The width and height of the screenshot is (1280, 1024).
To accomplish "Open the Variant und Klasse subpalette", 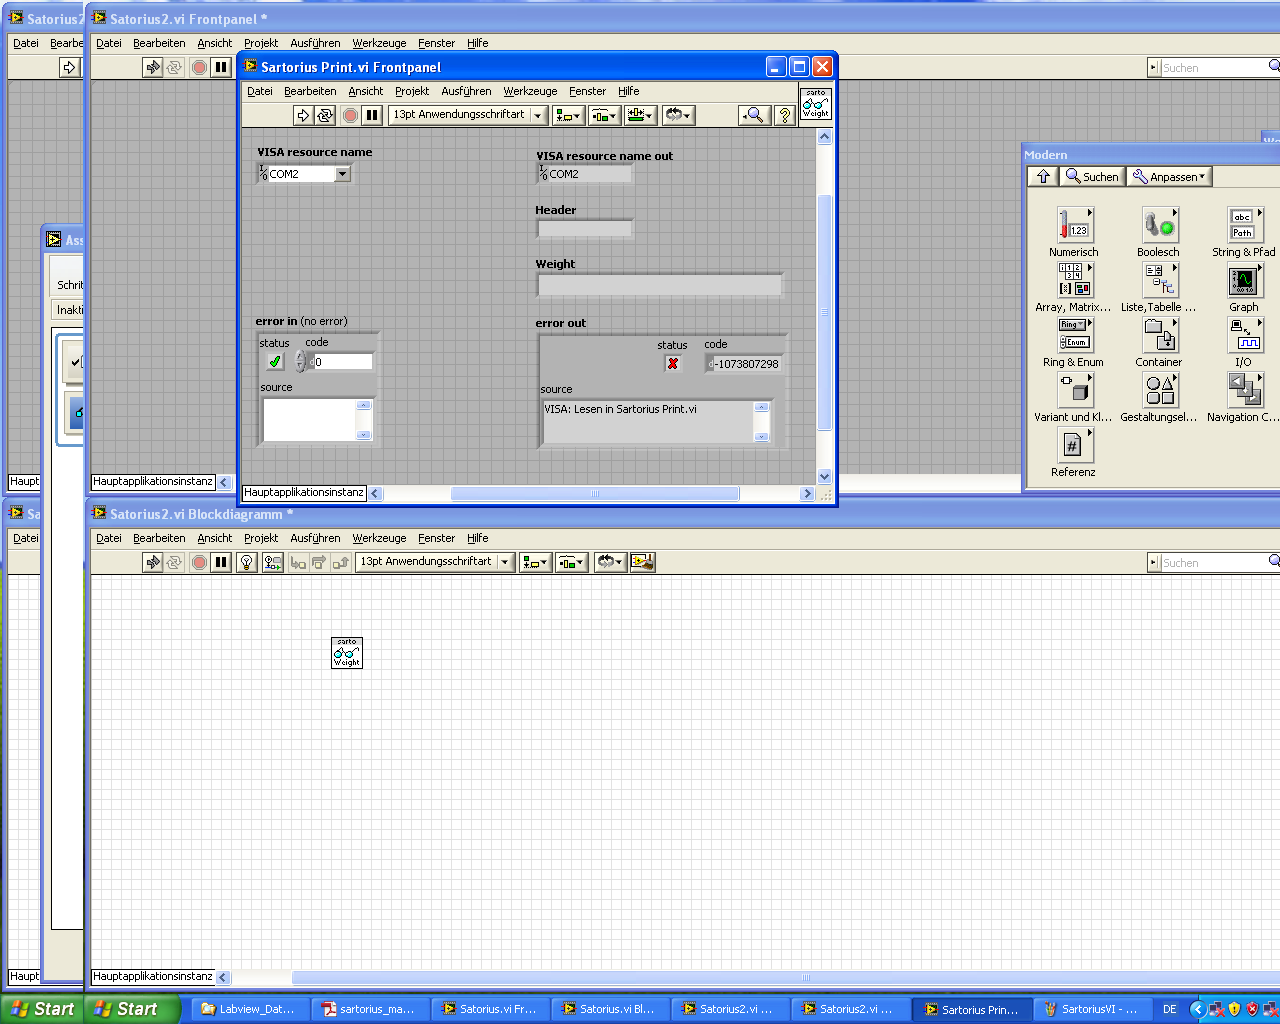I will [1074, 390].
